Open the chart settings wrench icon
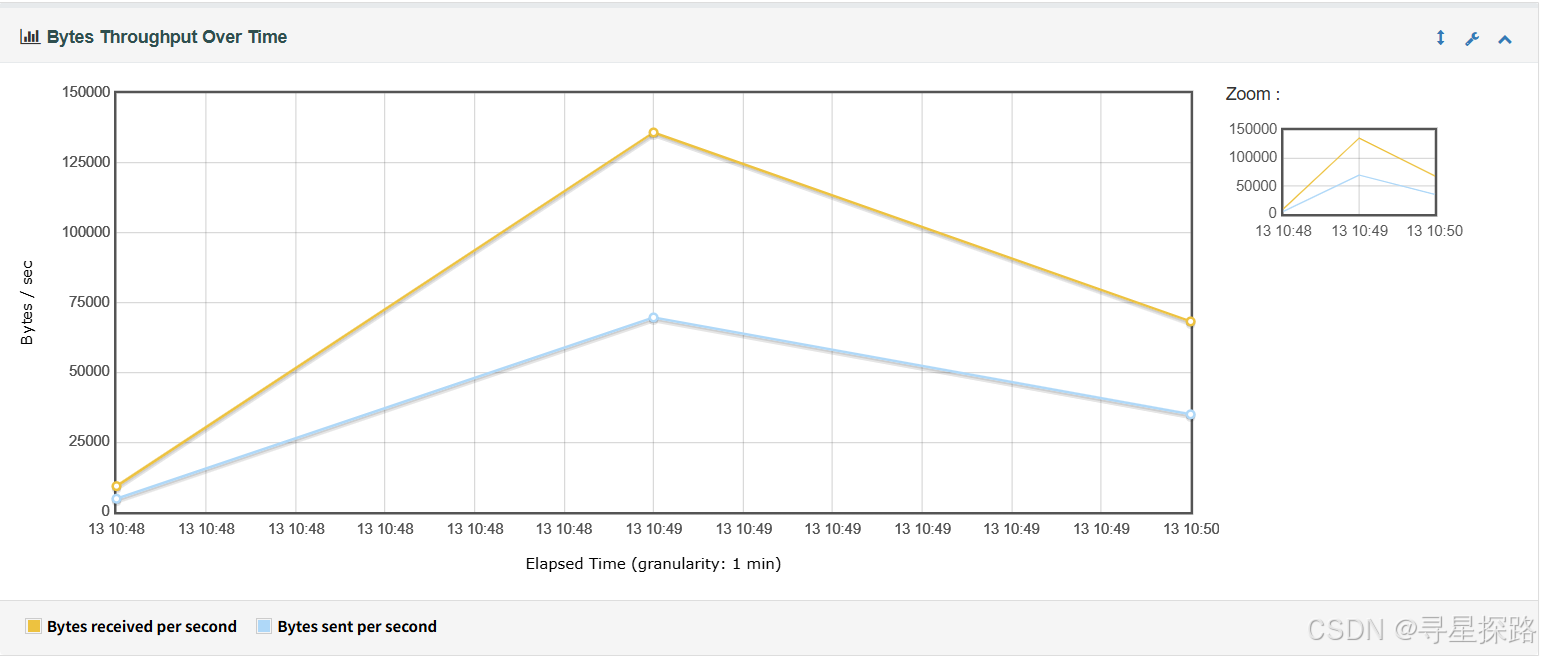Screen dimensions: 1541x656 pyautogui.click(x=1472, y=39)
